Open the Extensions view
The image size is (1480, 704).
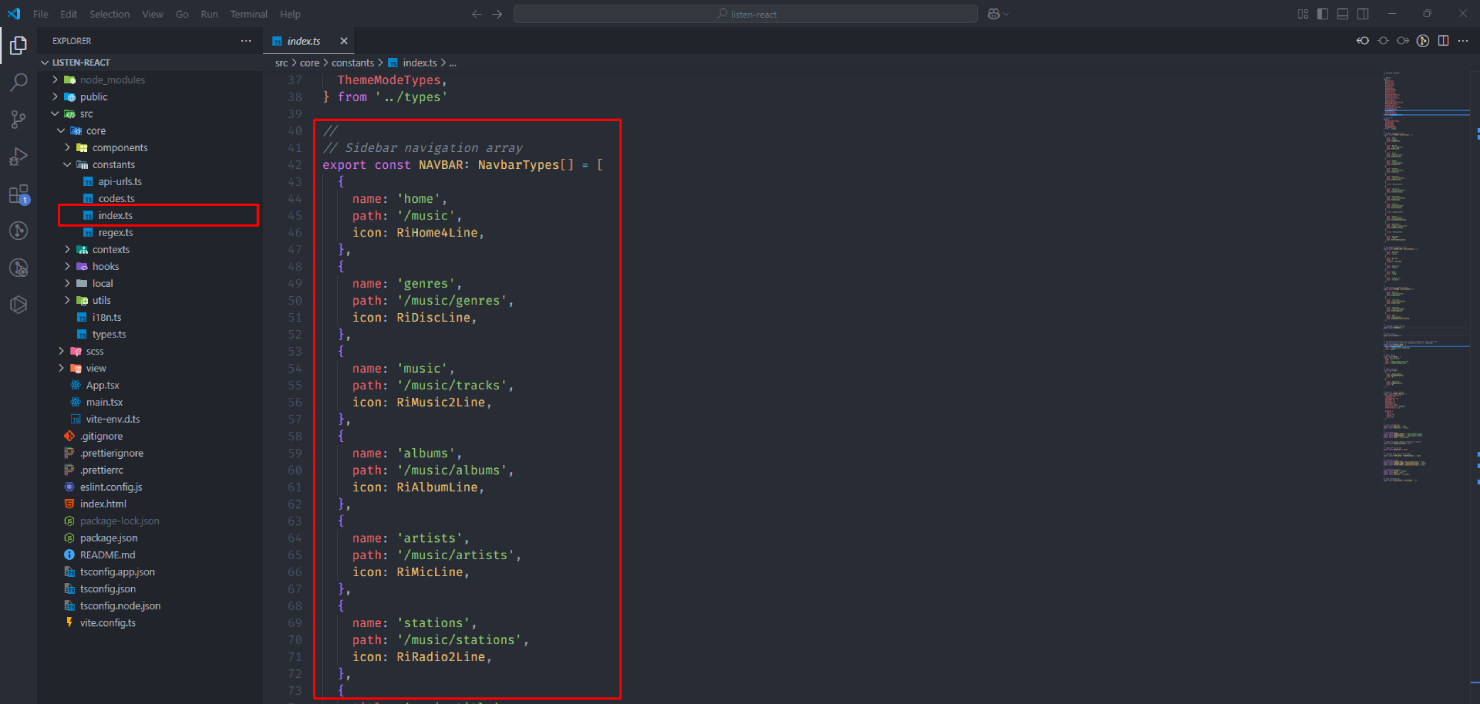coord(18,194)
